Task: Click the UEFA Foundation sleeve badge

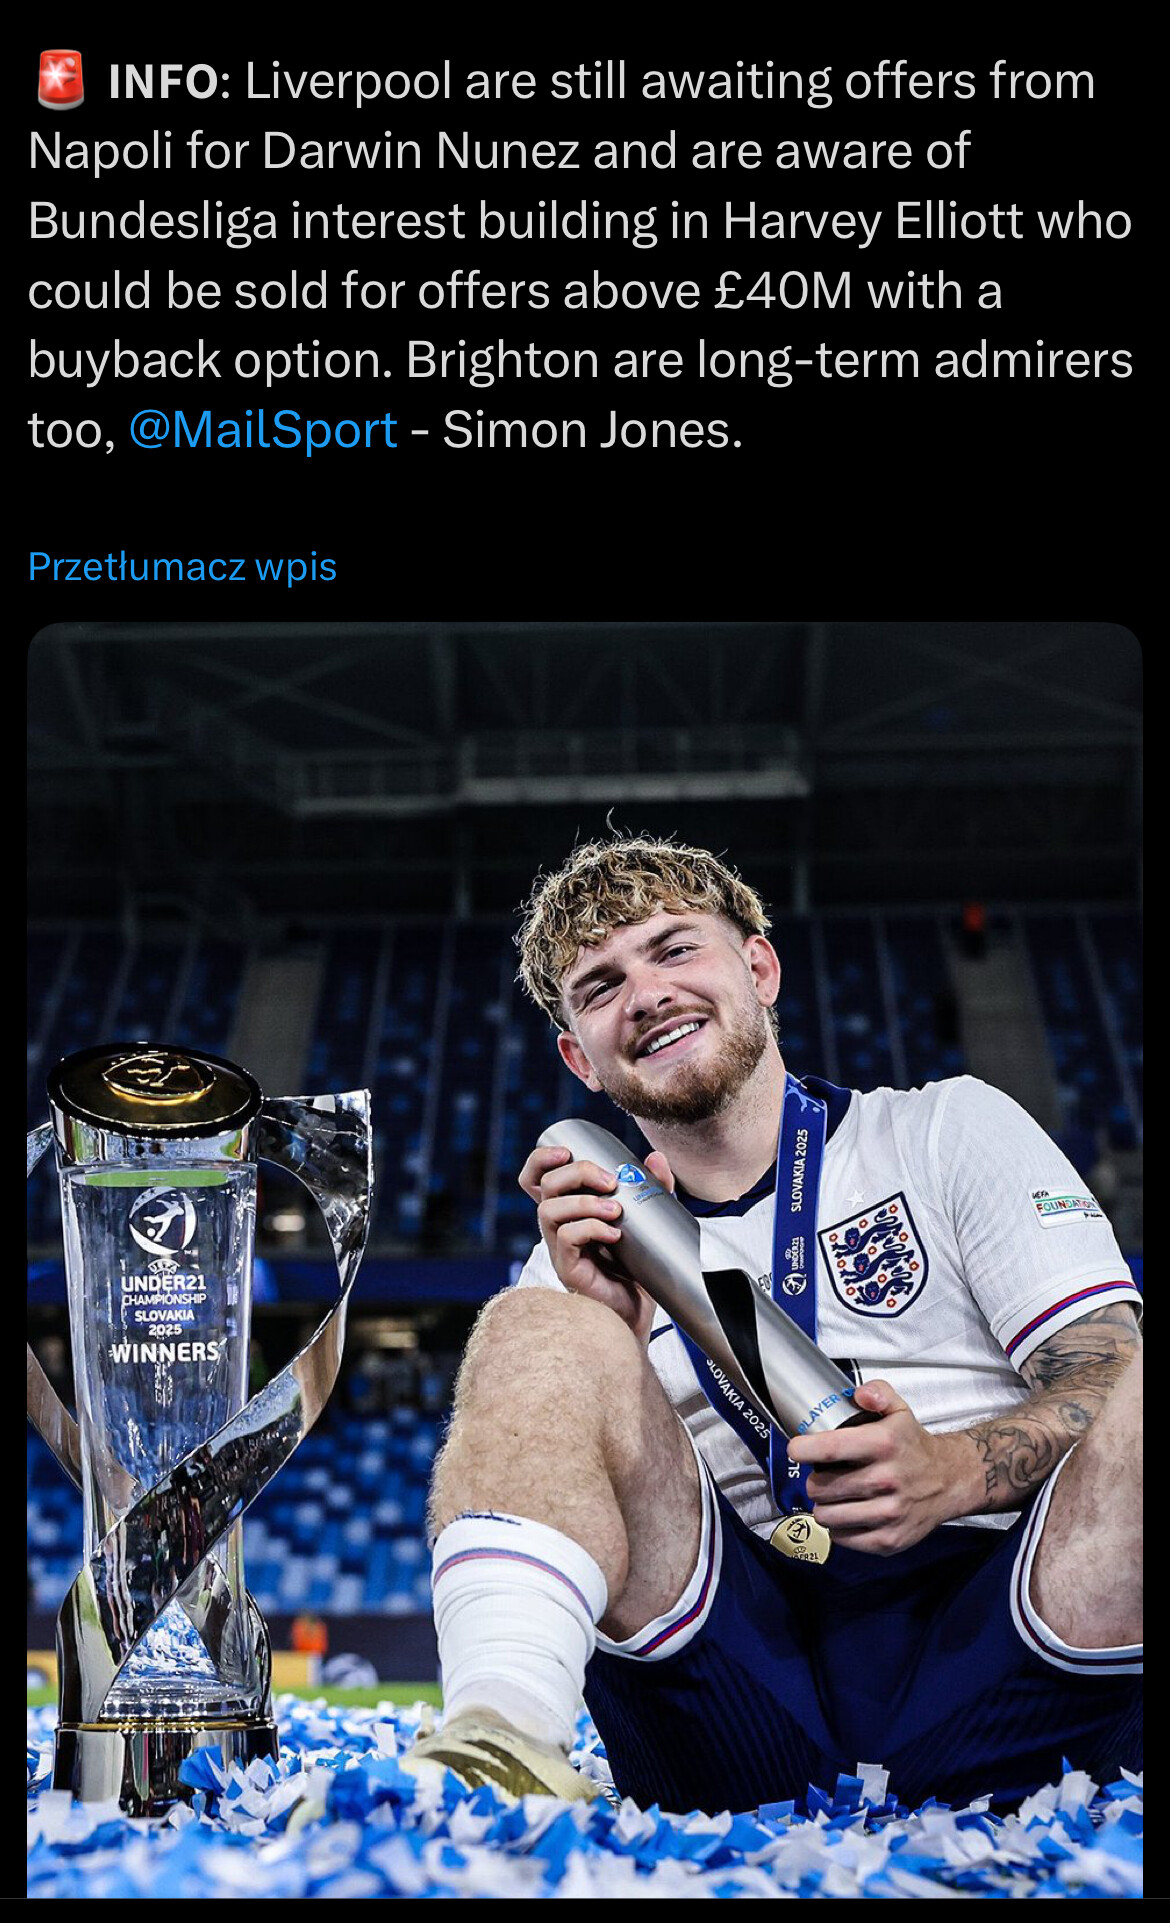Action: pyautogui.click(x=1066, y=1205)
